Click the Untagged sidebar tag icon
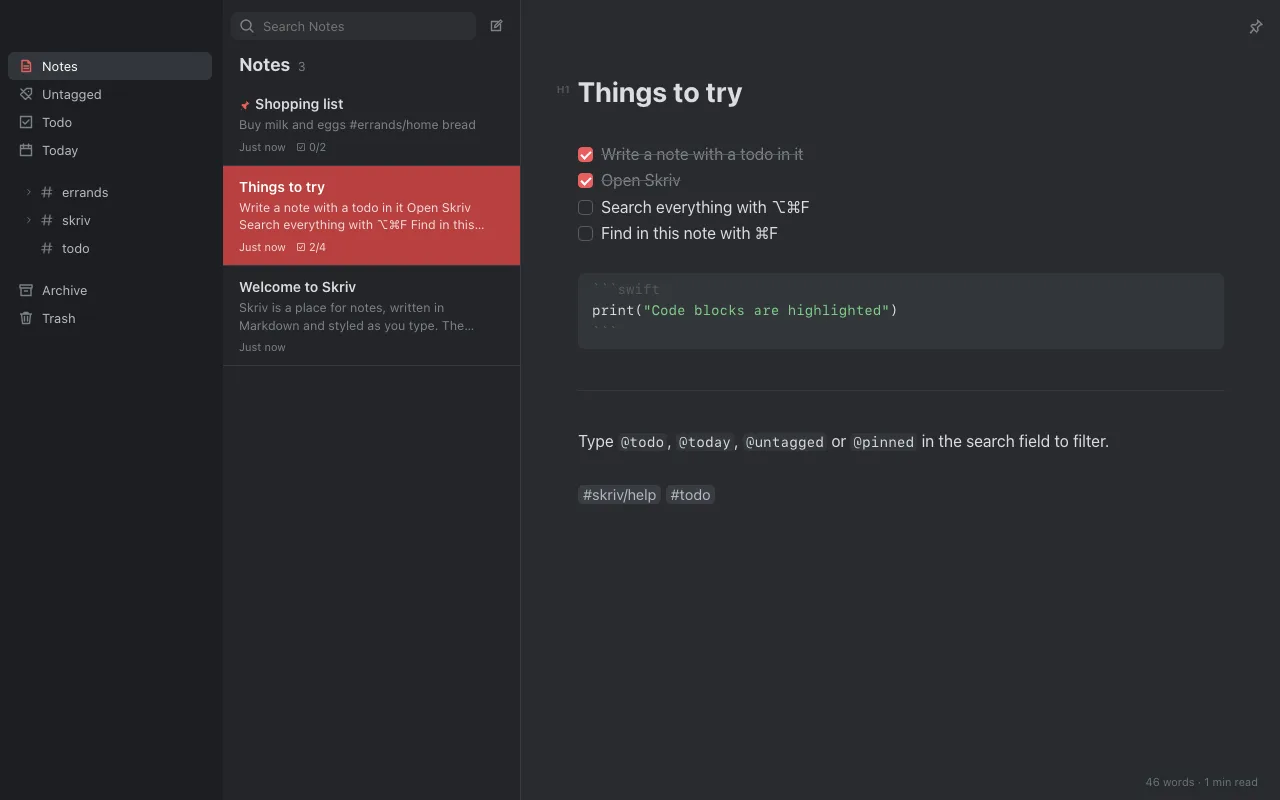Viewport: 1280px width, 800px height. click(x=26, y=94)
